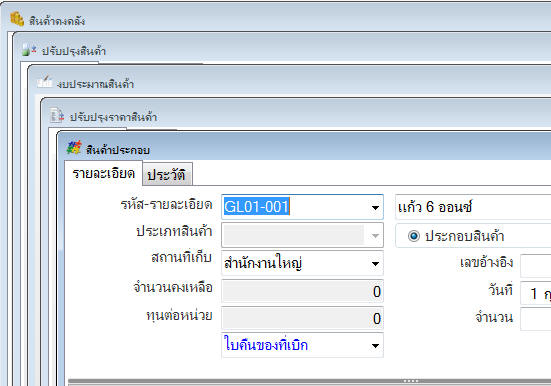Switch to the ประวัติ tab
Viewport: 551px width, 386px height.
click(x=167, y=174)
